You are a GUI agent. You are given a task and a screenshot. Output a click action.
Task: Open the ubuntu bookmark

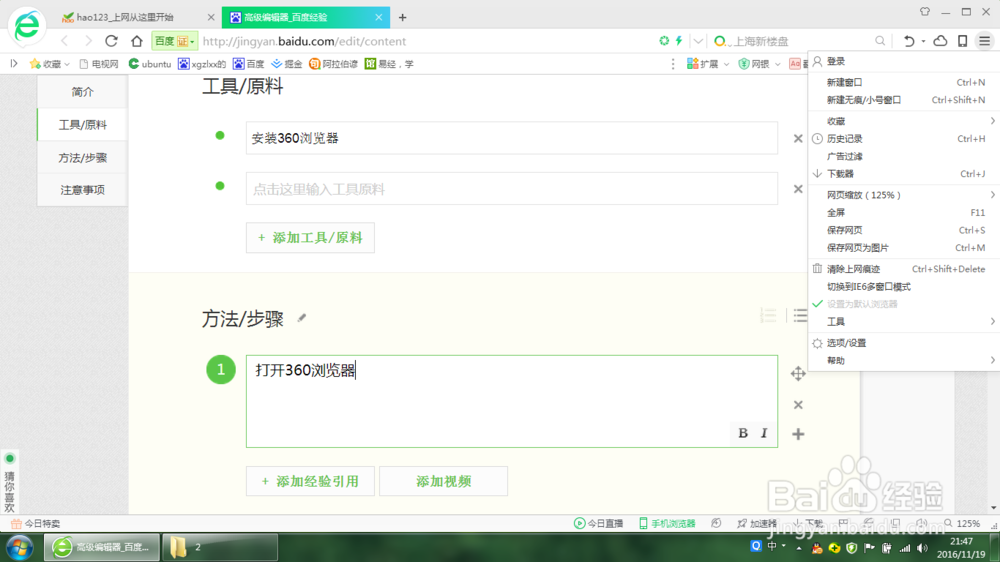click(150, 64)
